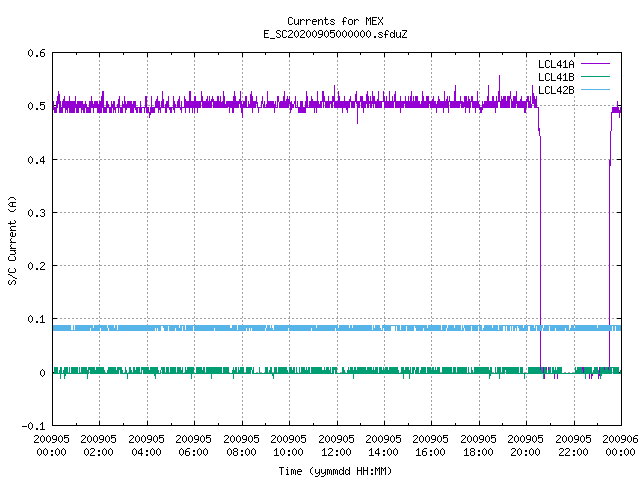Click the y-axis label 'S/C Current (A)'

click(12, 241)
